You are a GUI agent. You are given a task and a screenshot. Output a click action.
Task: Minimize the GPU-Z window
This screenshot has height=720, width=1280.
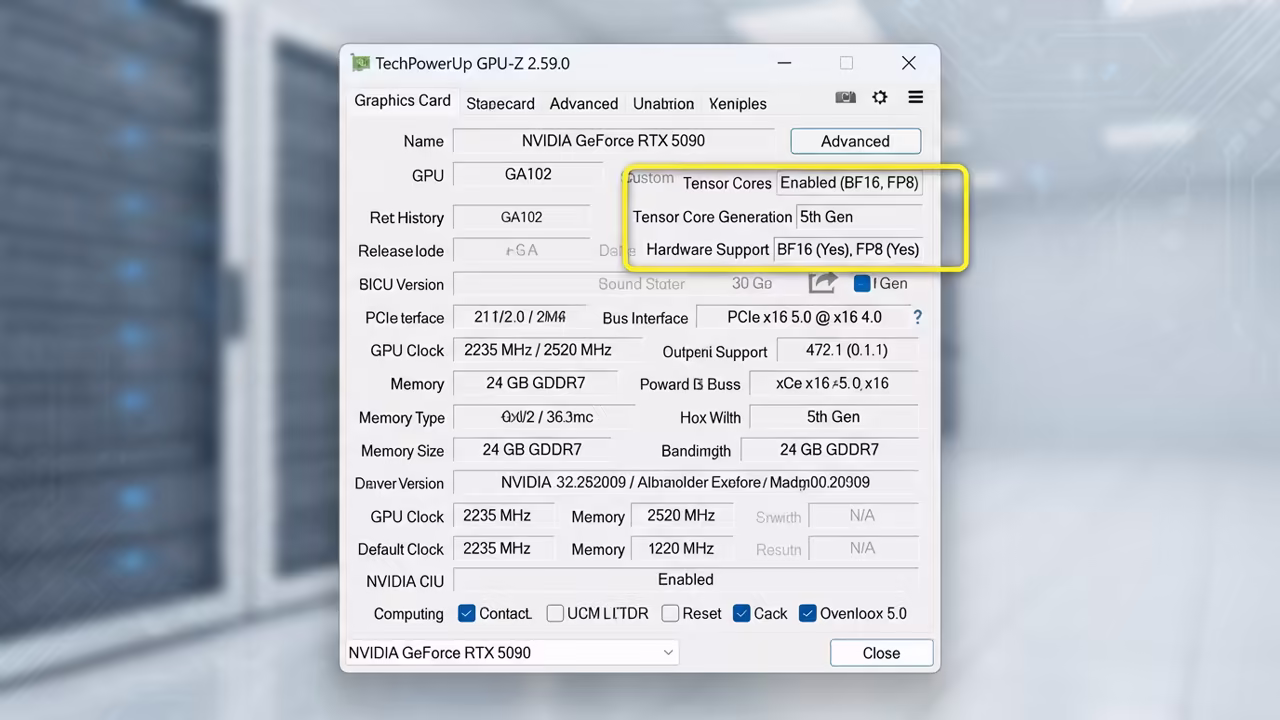[x=784, y=63]
